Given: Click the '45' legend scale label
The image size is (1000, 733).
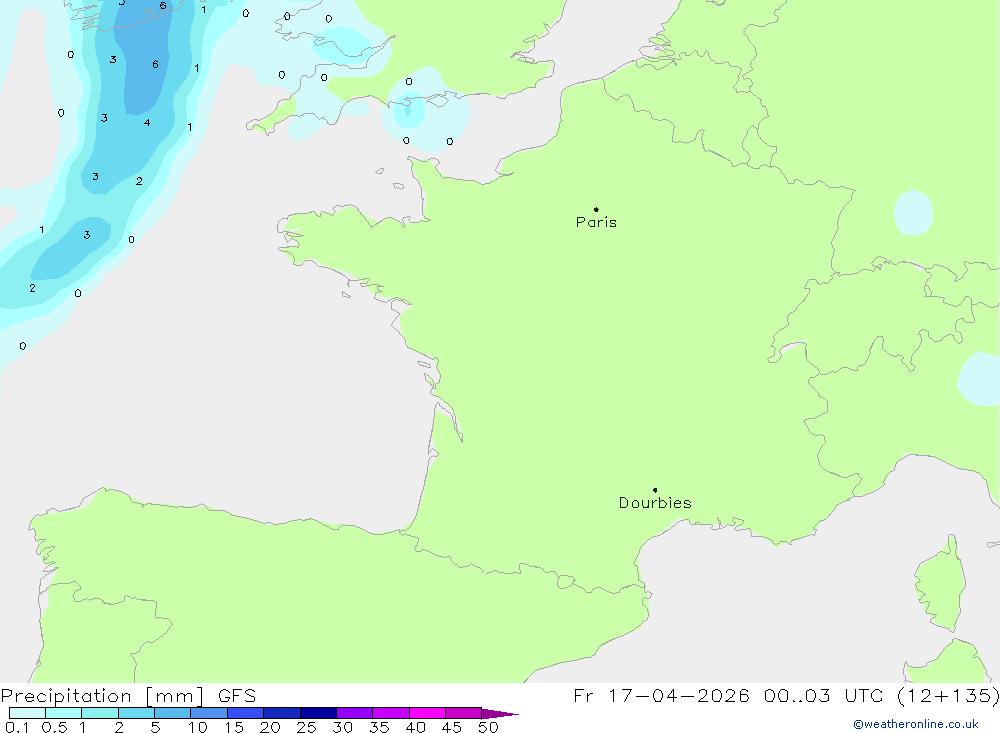Looking at the screenshot, I should tap(452, 727).
